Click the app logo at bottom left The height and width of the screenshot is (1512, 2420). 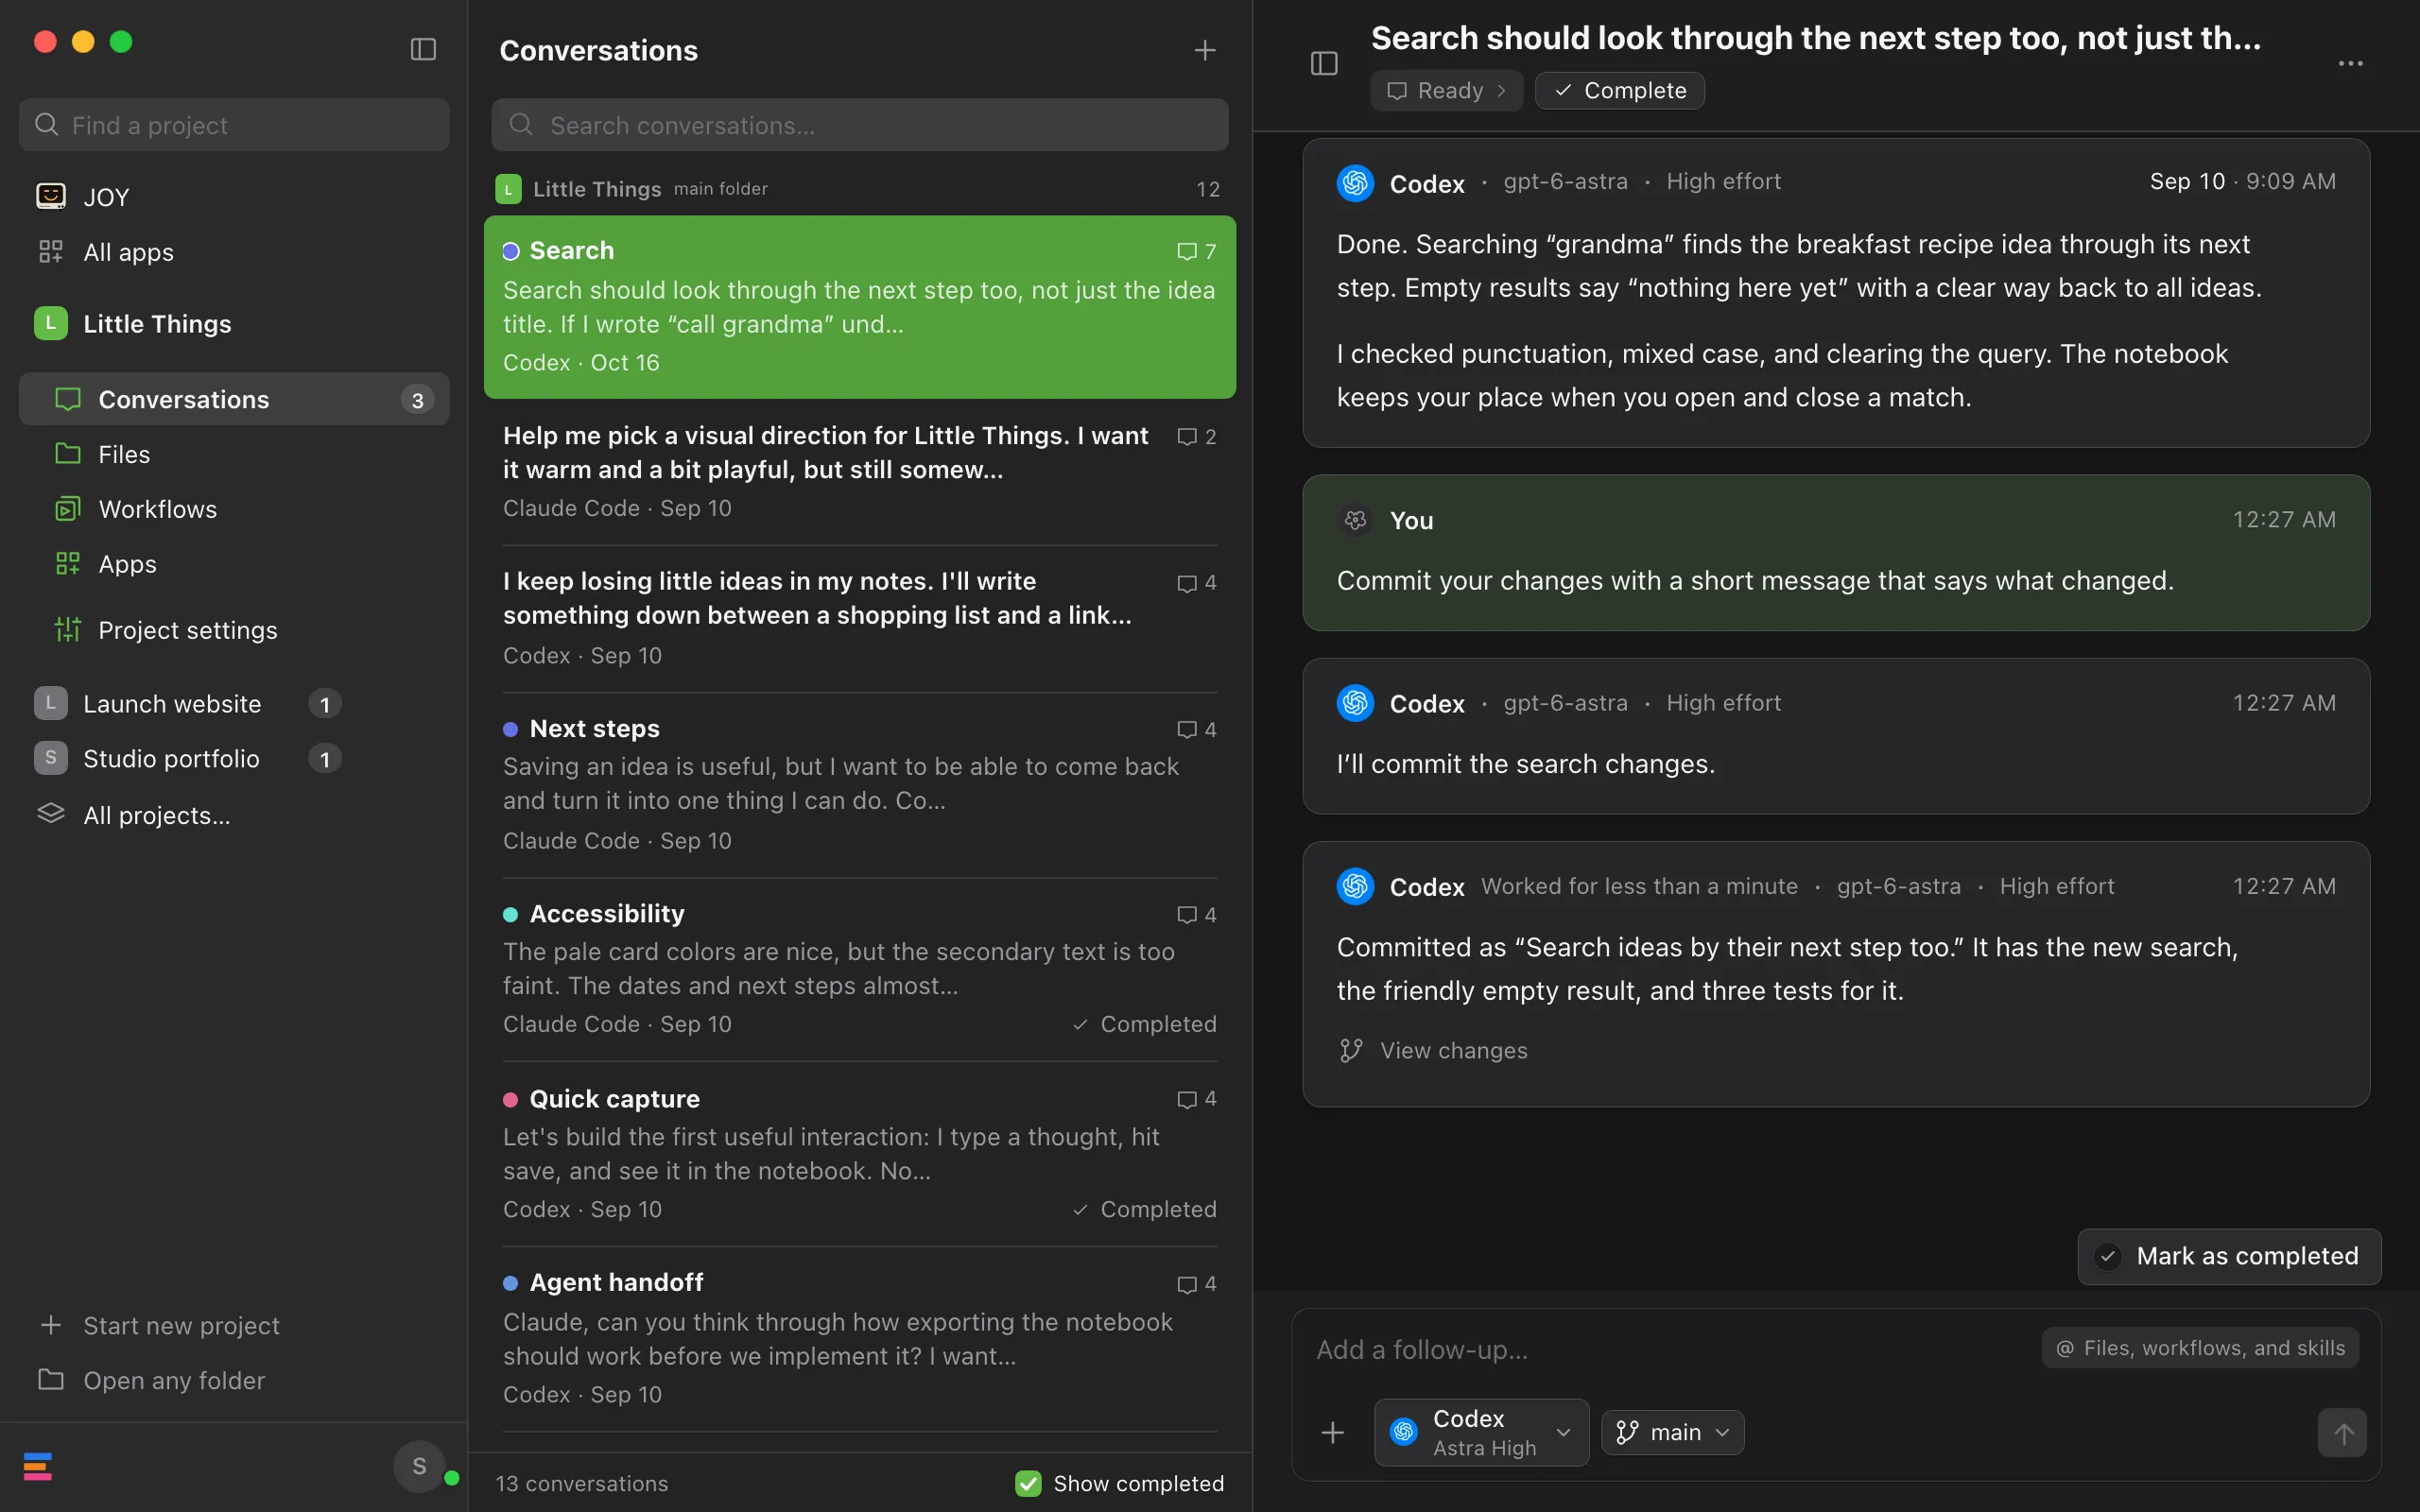(x=38, y=1467)
